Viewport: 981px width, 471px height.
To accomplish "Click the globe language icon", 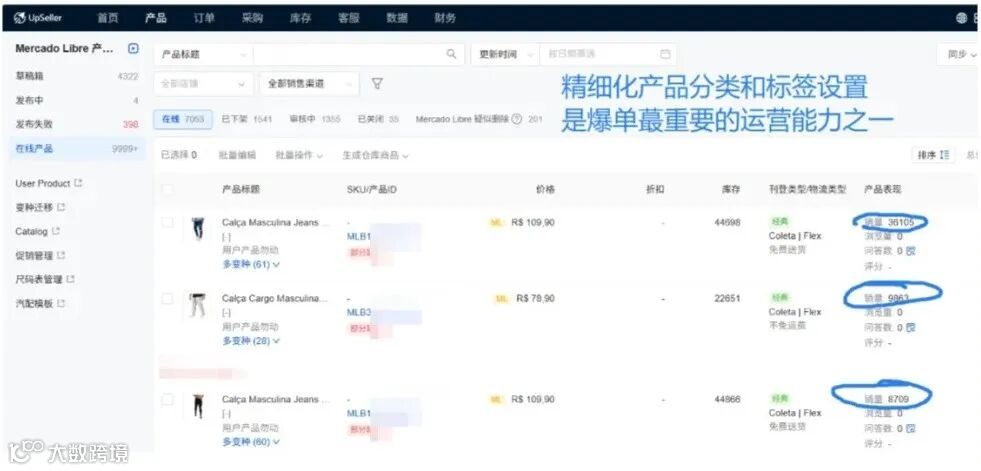I will (962, 18).
